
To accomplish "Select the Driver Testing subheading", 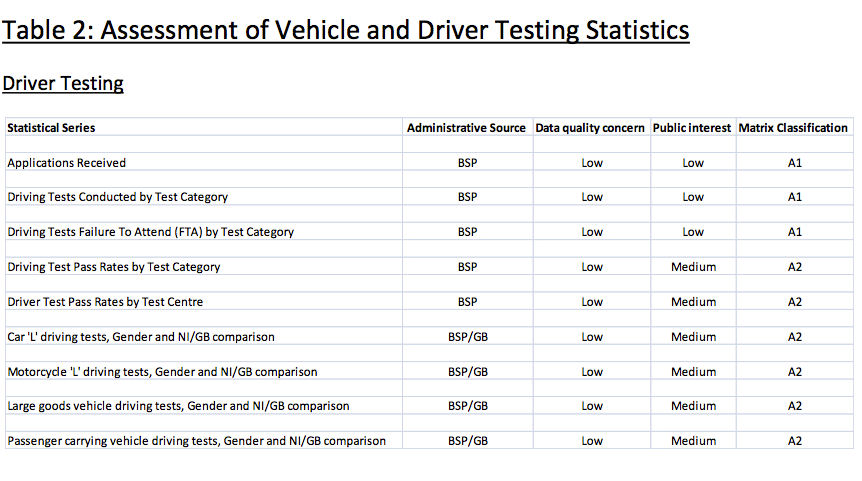I will (x=63, y=84).
